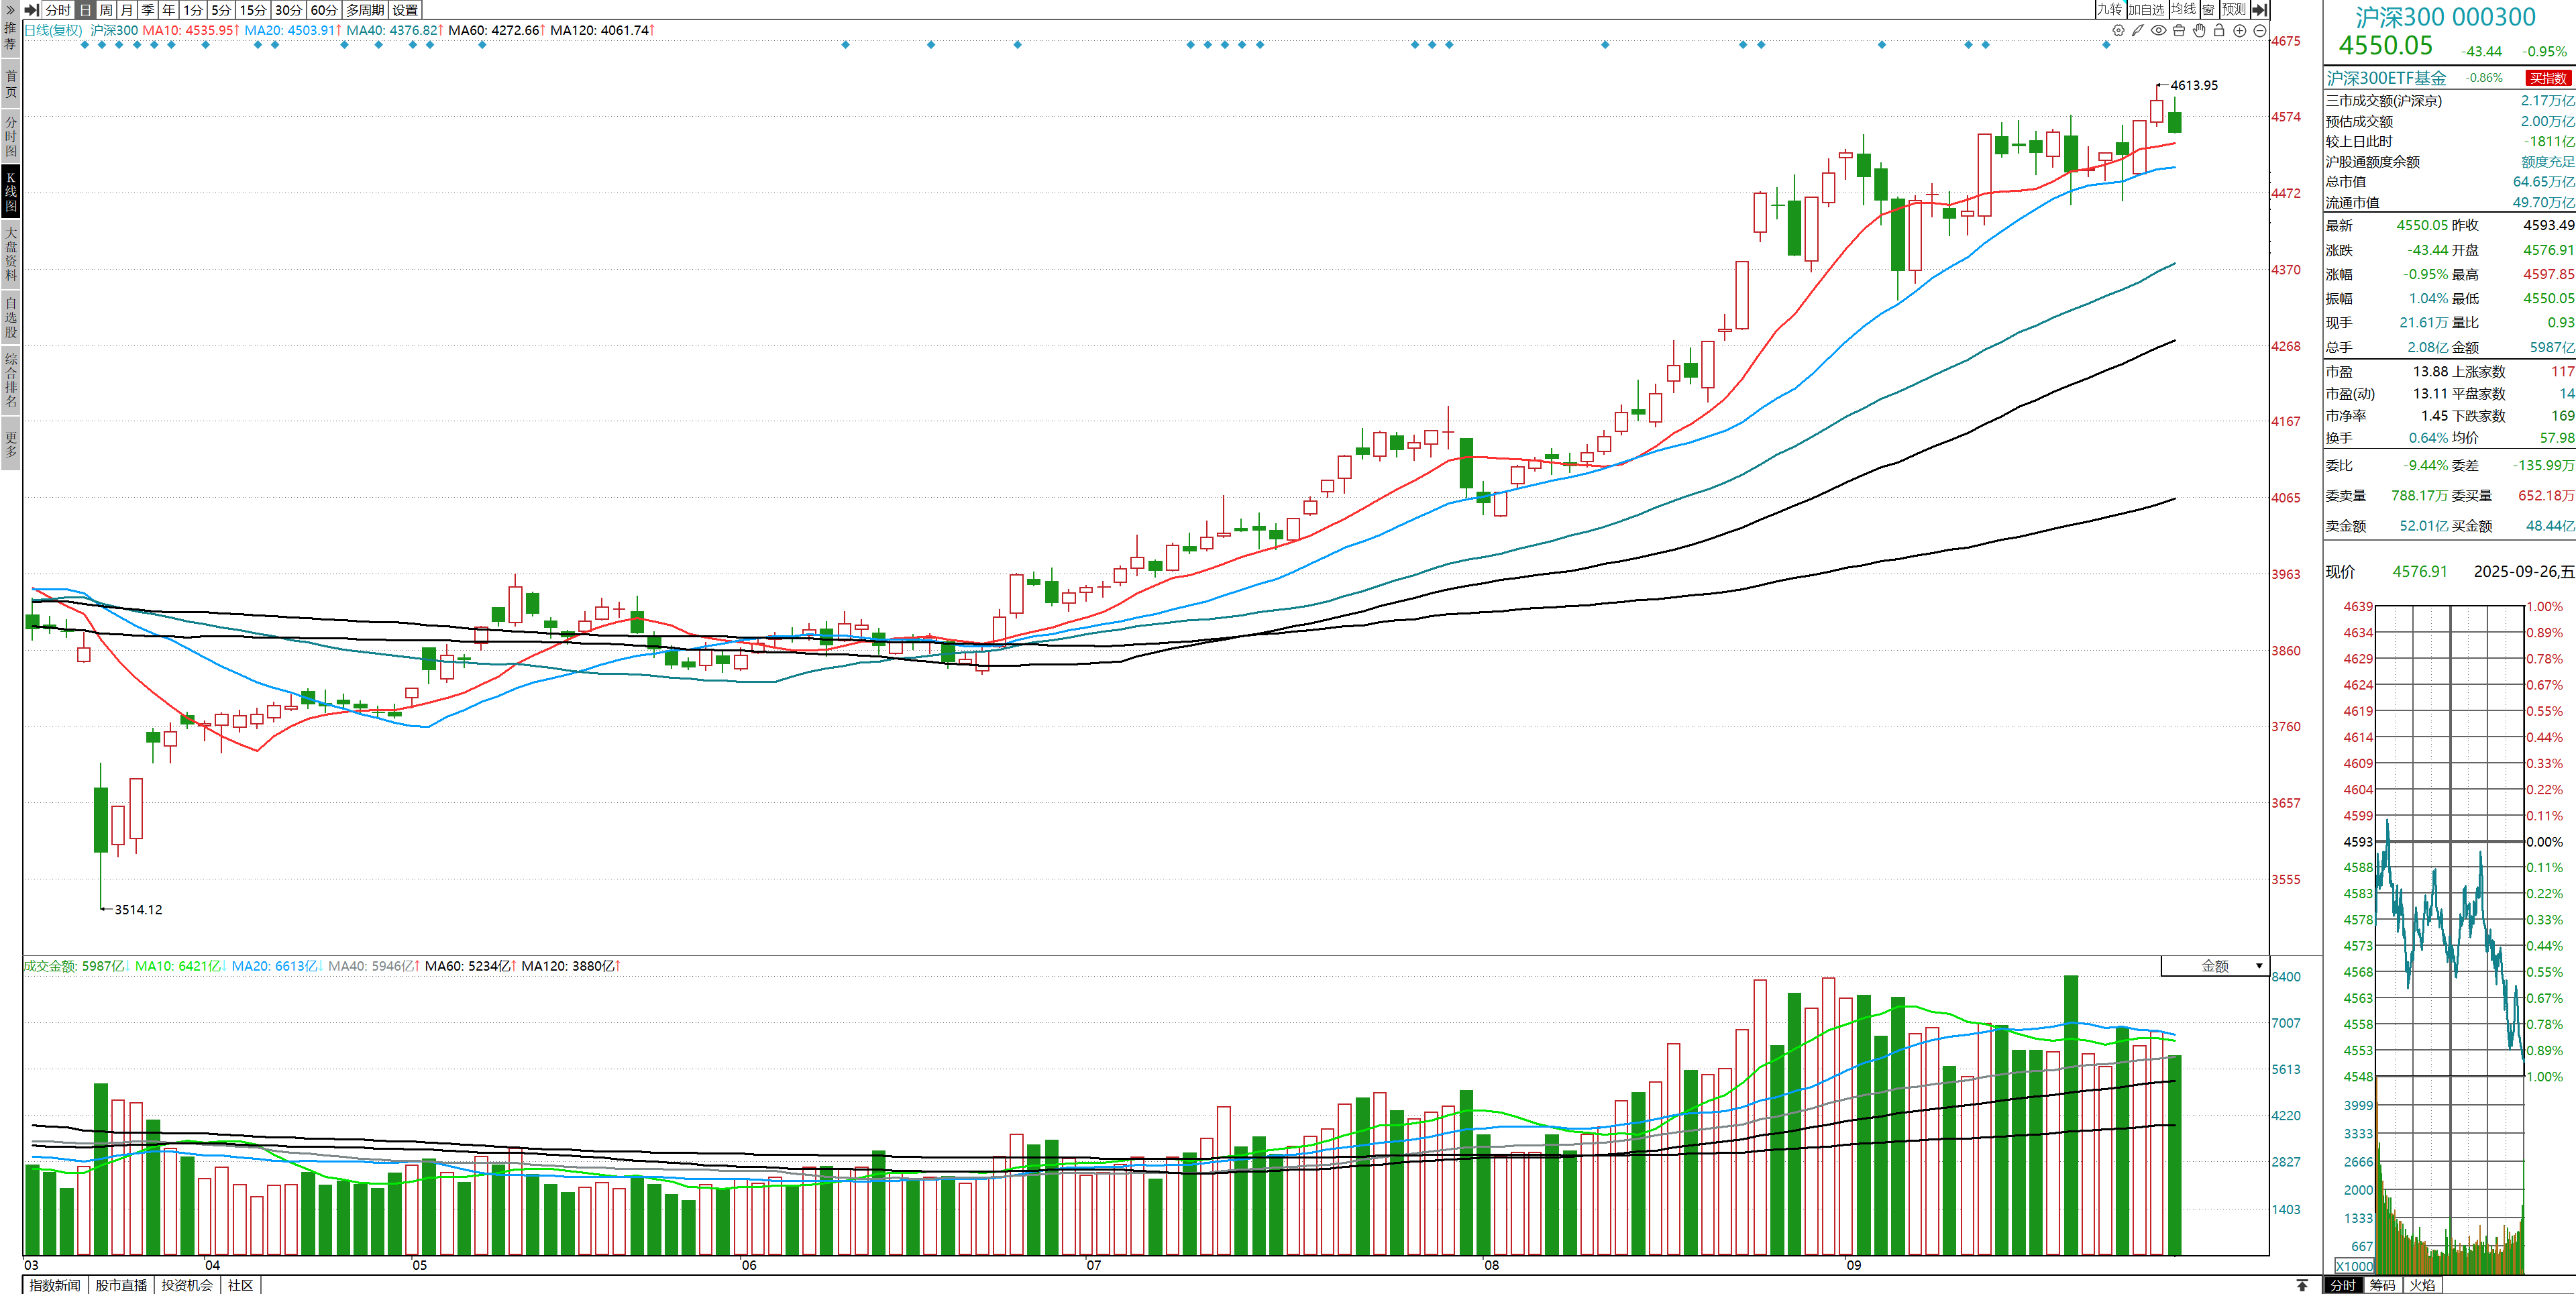Open the 金额 indicator dropdown

[x=2258, y=966]
